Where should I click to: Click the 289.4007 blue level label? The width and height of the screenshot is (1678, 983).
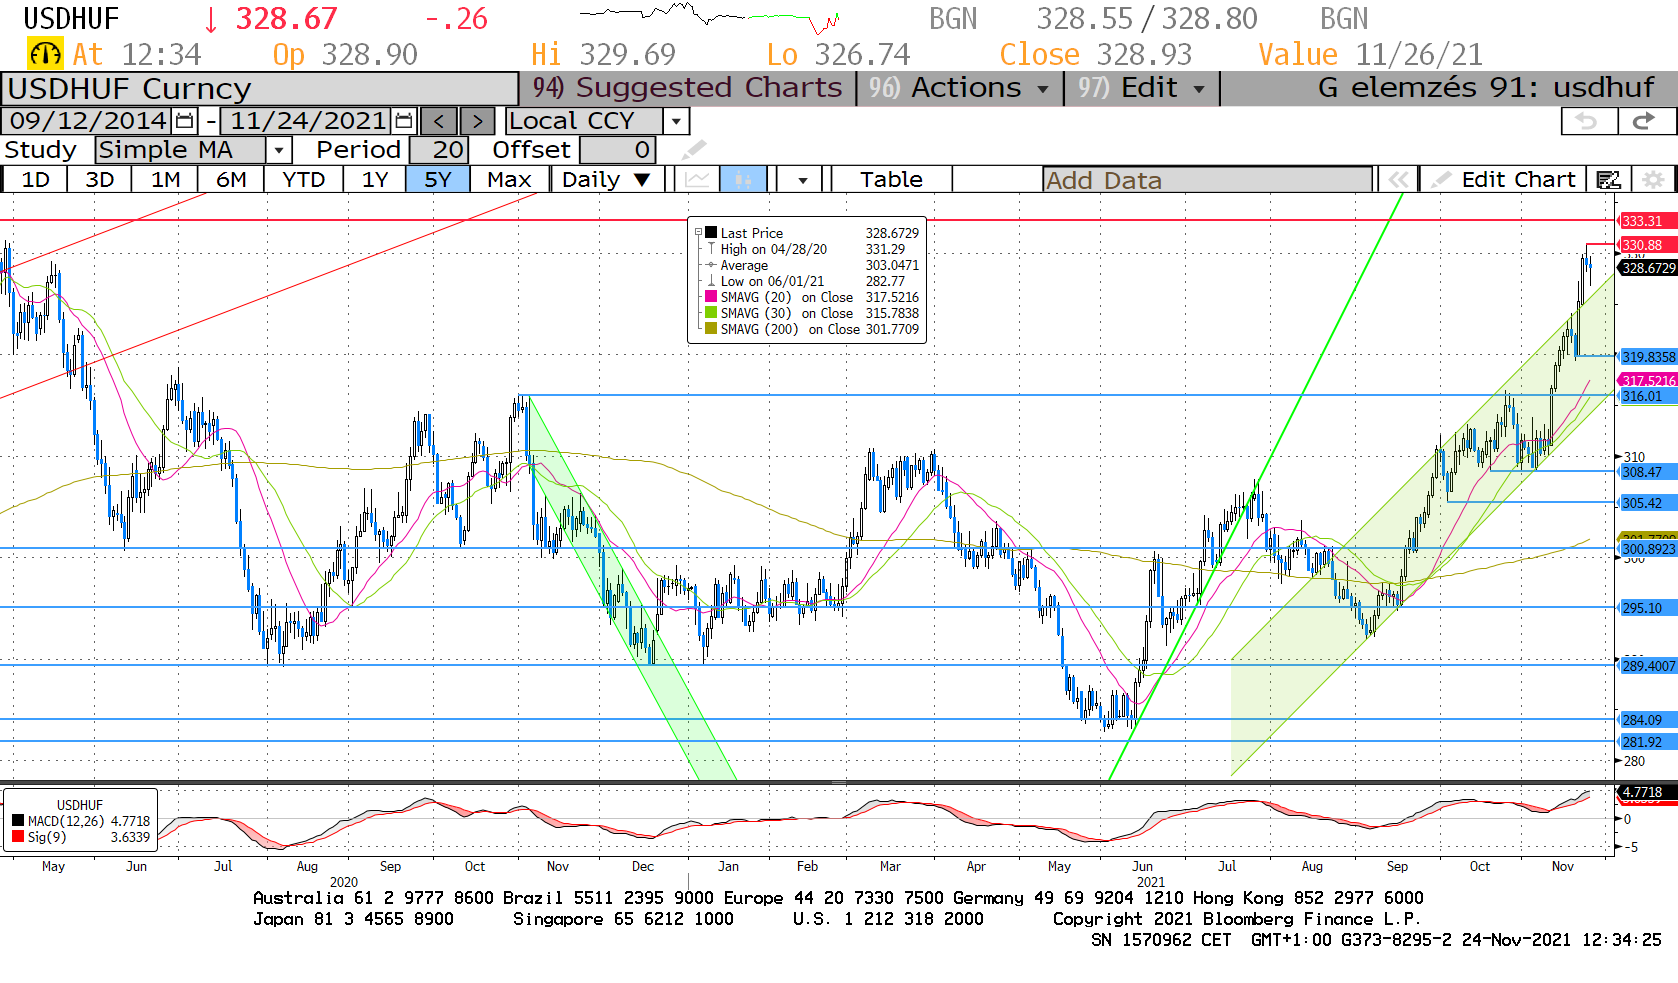coord(1648,666)
